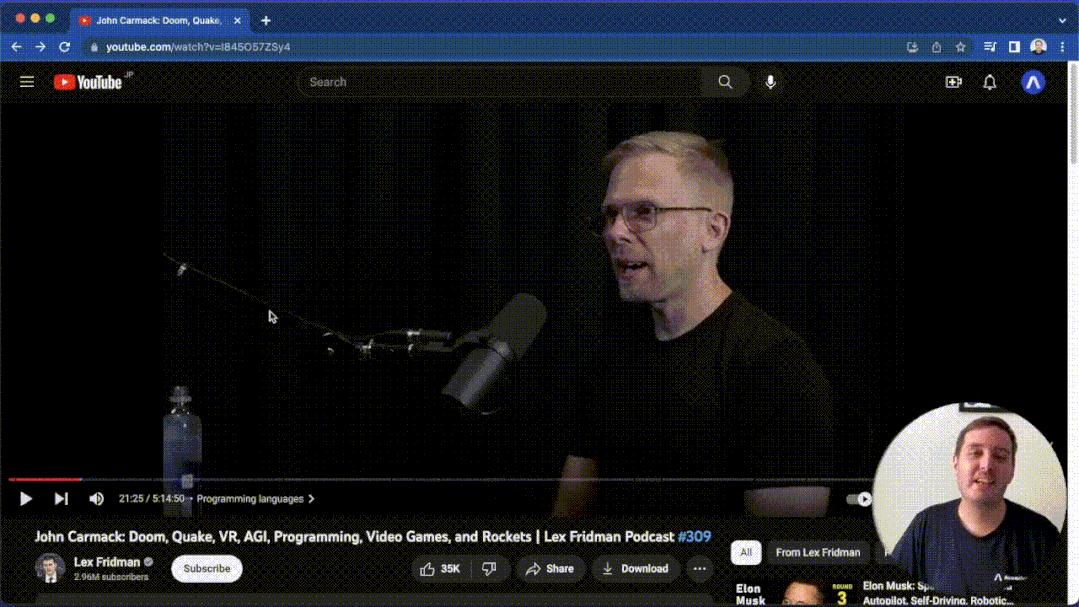Open the Chrome tab search chevron
This screenshot has height=607, width=1079.
[x=1062, y=21]
